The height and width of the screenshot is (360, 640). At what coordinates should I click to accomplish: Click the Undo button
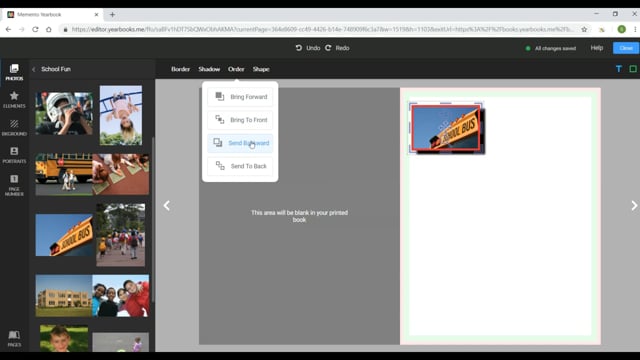(308, 48)
